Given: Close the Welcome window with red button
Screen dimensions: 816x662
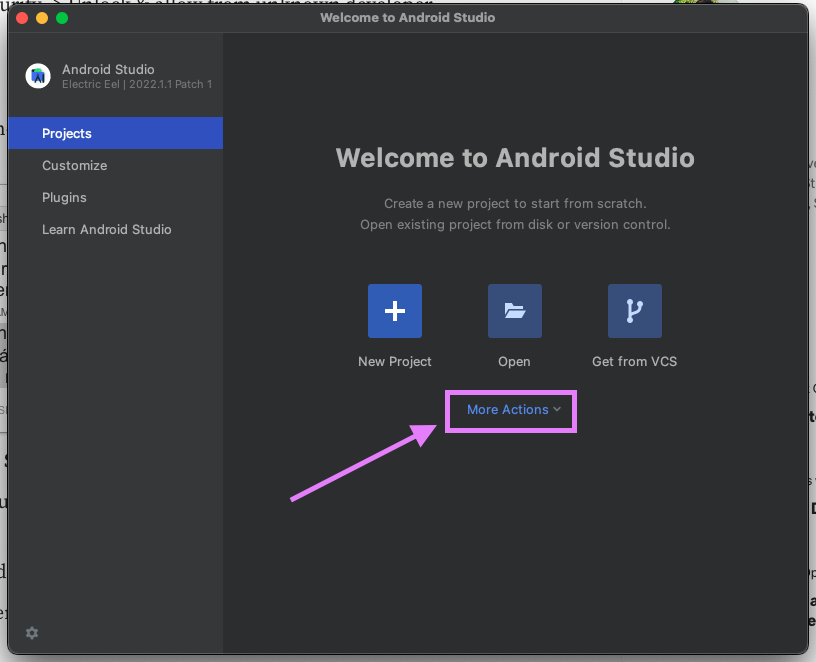Looking at the screenshot, I should 22,18.
